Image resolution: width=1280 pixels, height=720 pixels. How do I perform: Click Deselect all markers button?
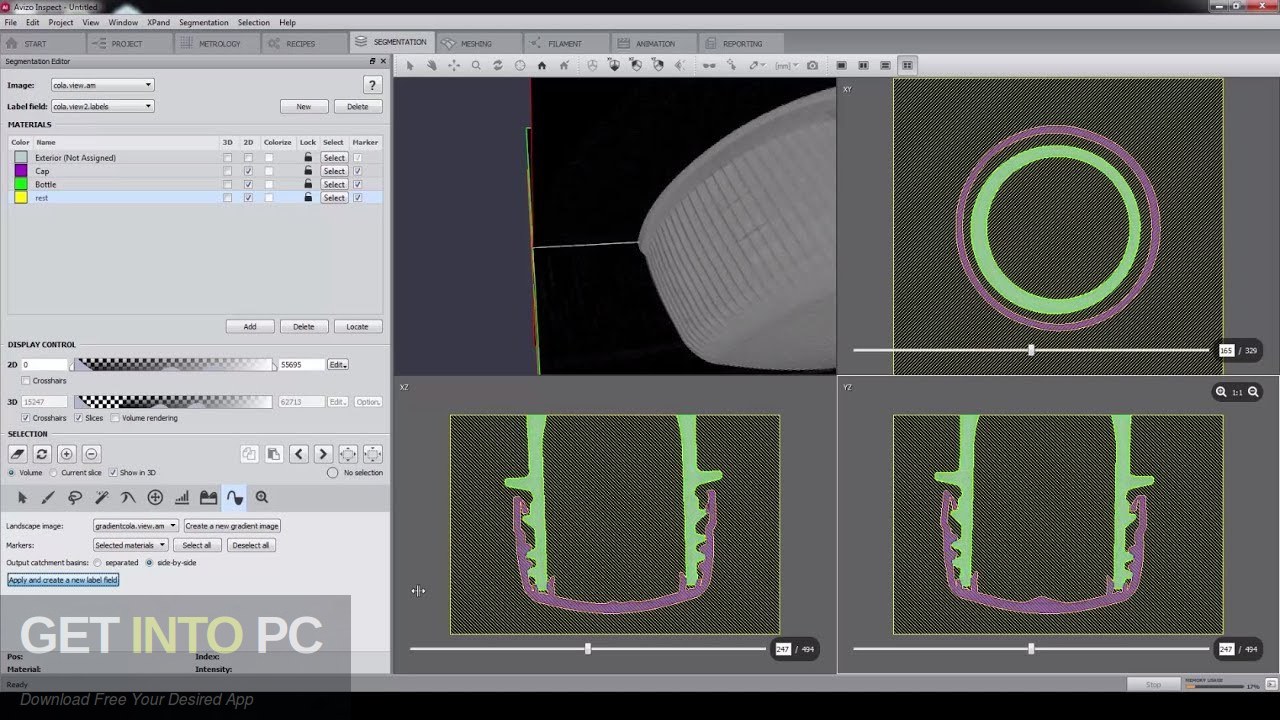point(250,545)
